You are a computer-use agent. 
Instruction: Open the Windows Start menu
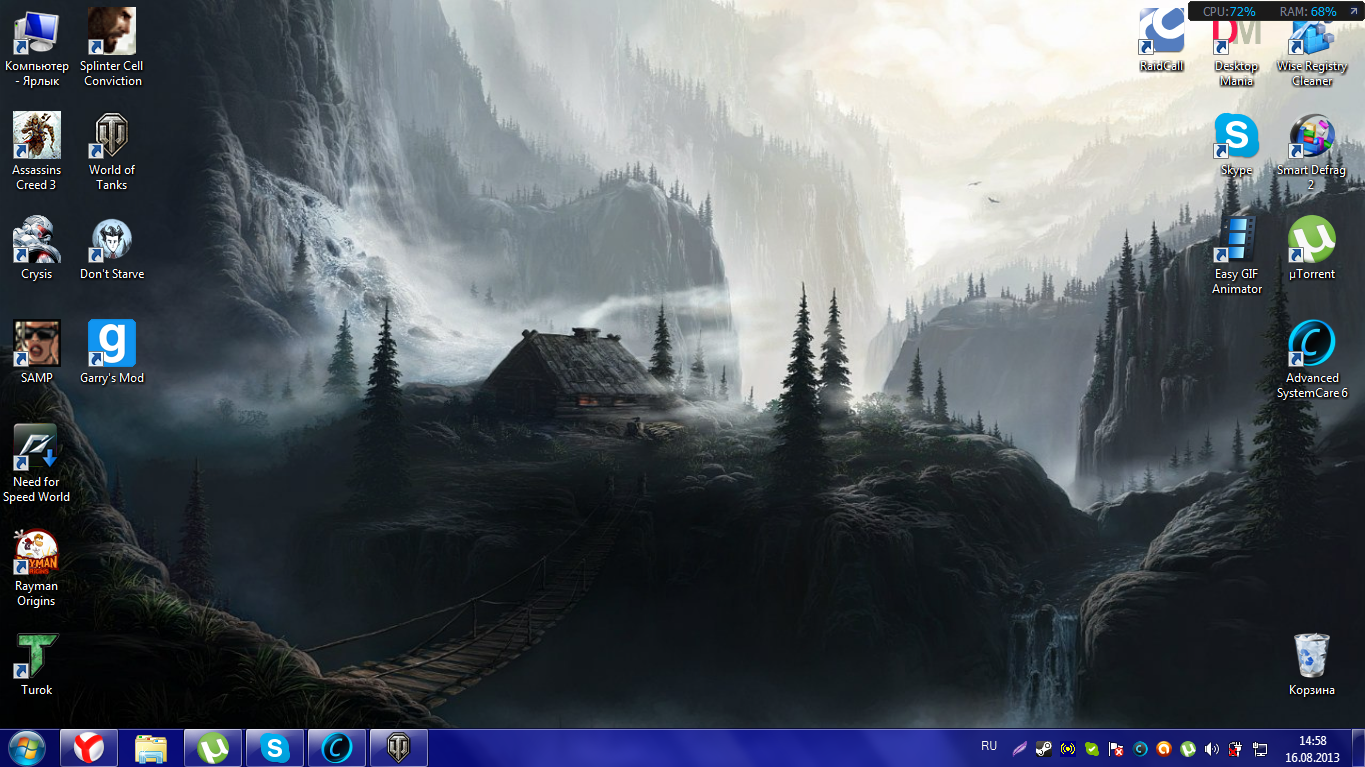coord(26,748)
